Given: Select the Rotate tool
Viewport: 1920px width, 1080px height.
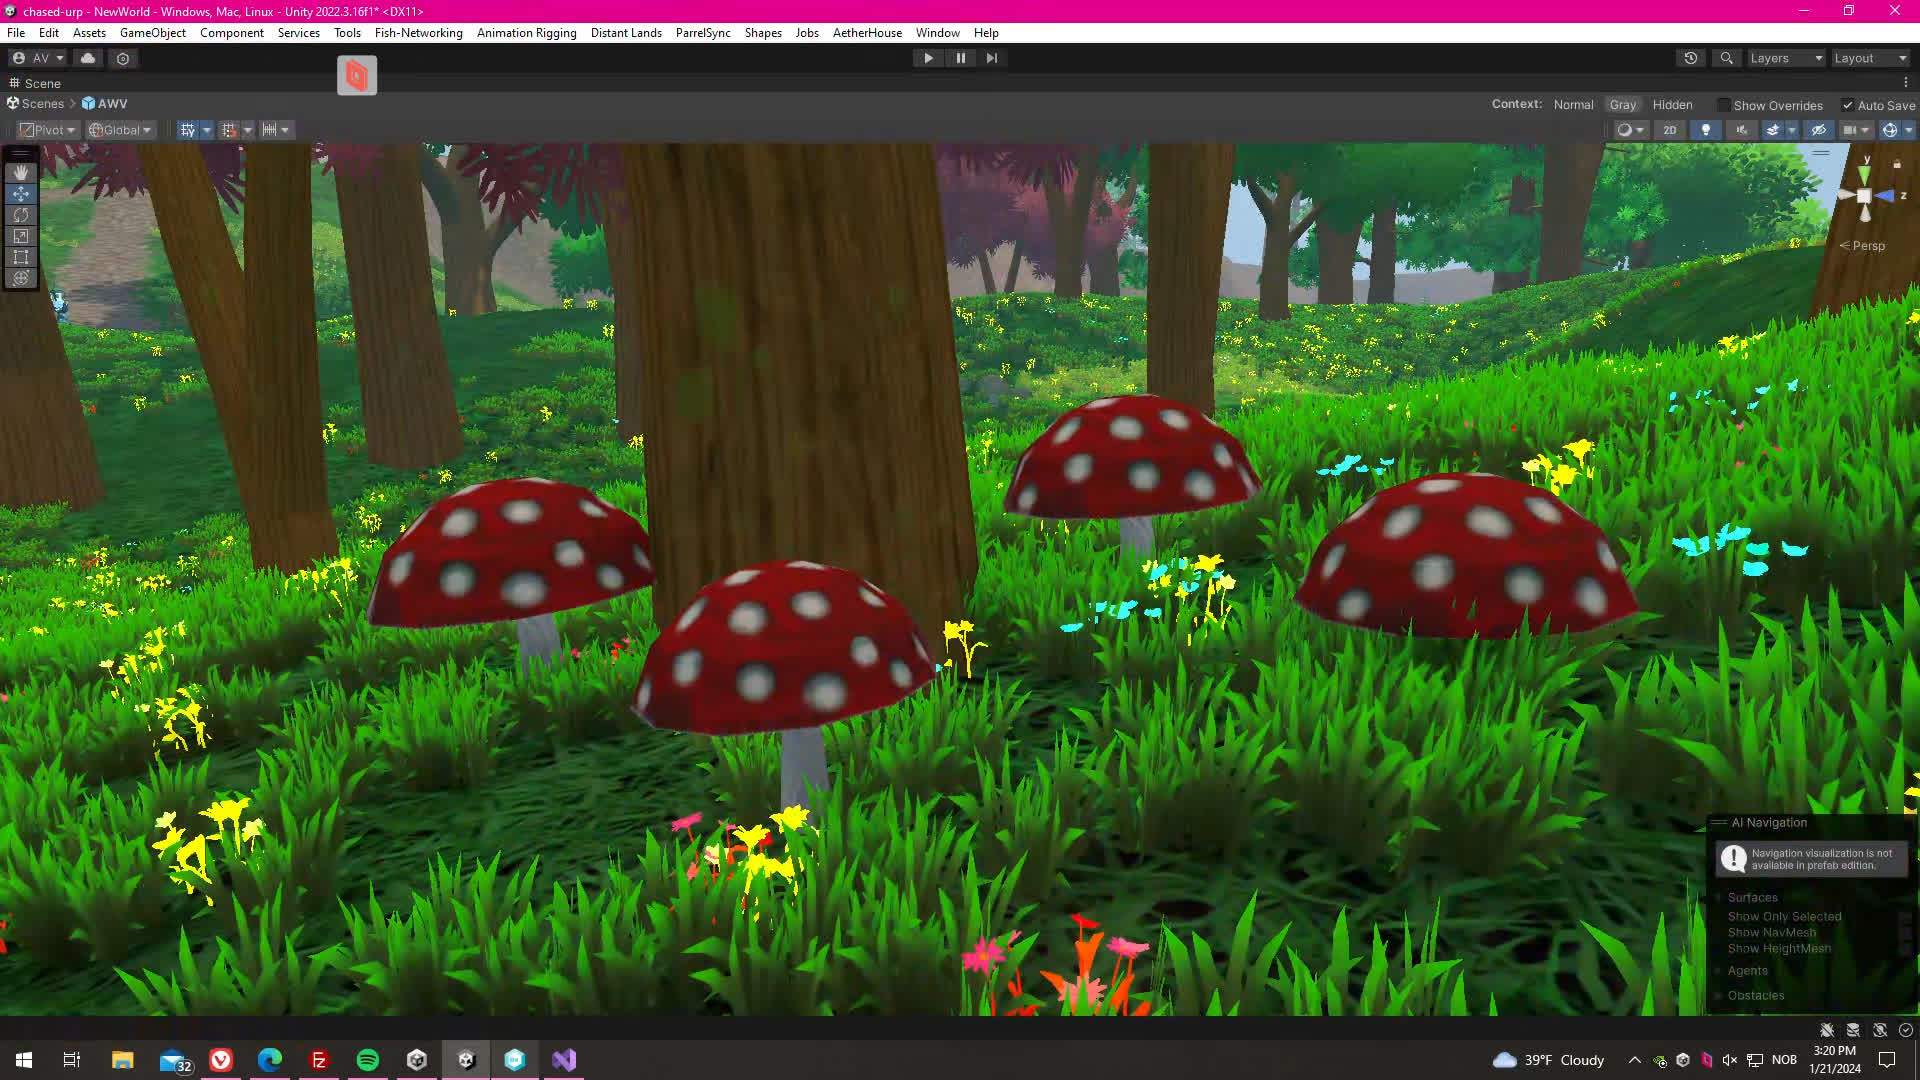Looking at the screenshot, I should pyautogui.click(x=20, y=215).
